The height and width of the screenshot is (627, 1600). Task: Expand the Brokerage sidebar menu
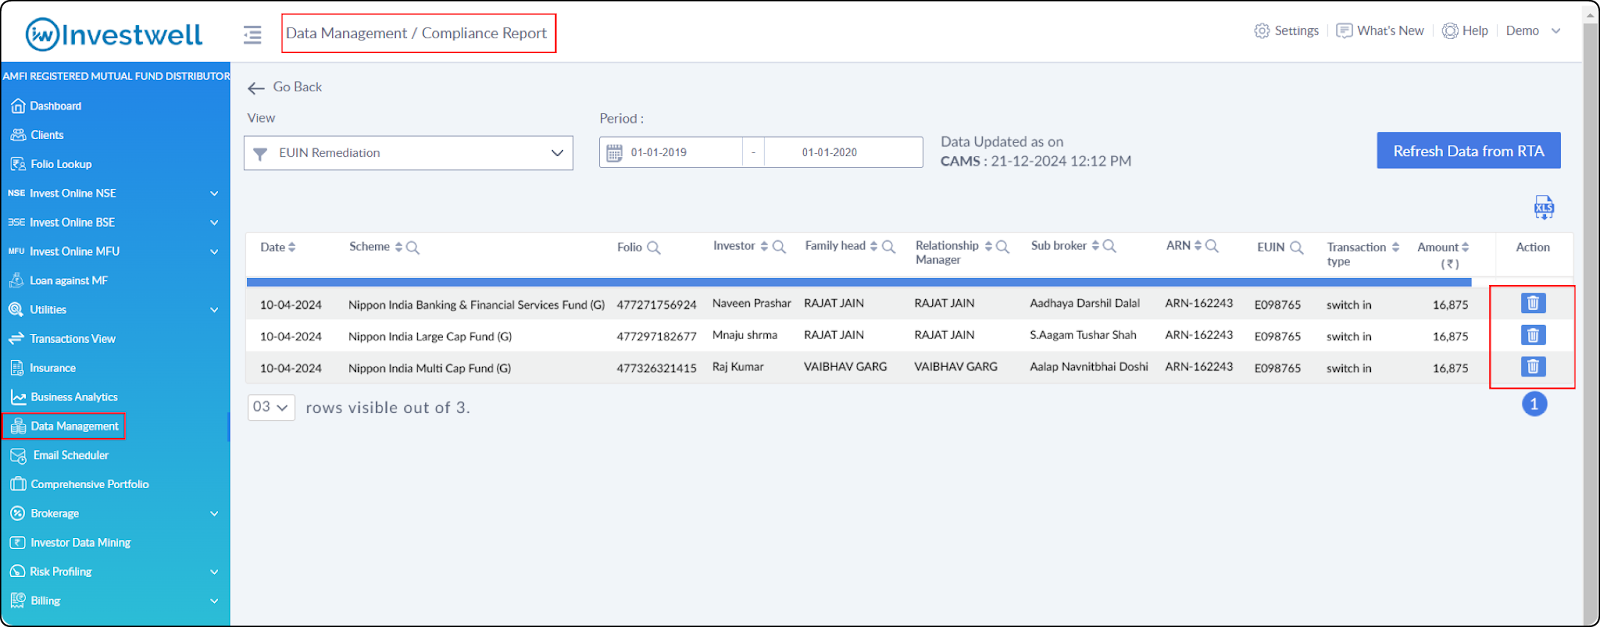[115, 513]
